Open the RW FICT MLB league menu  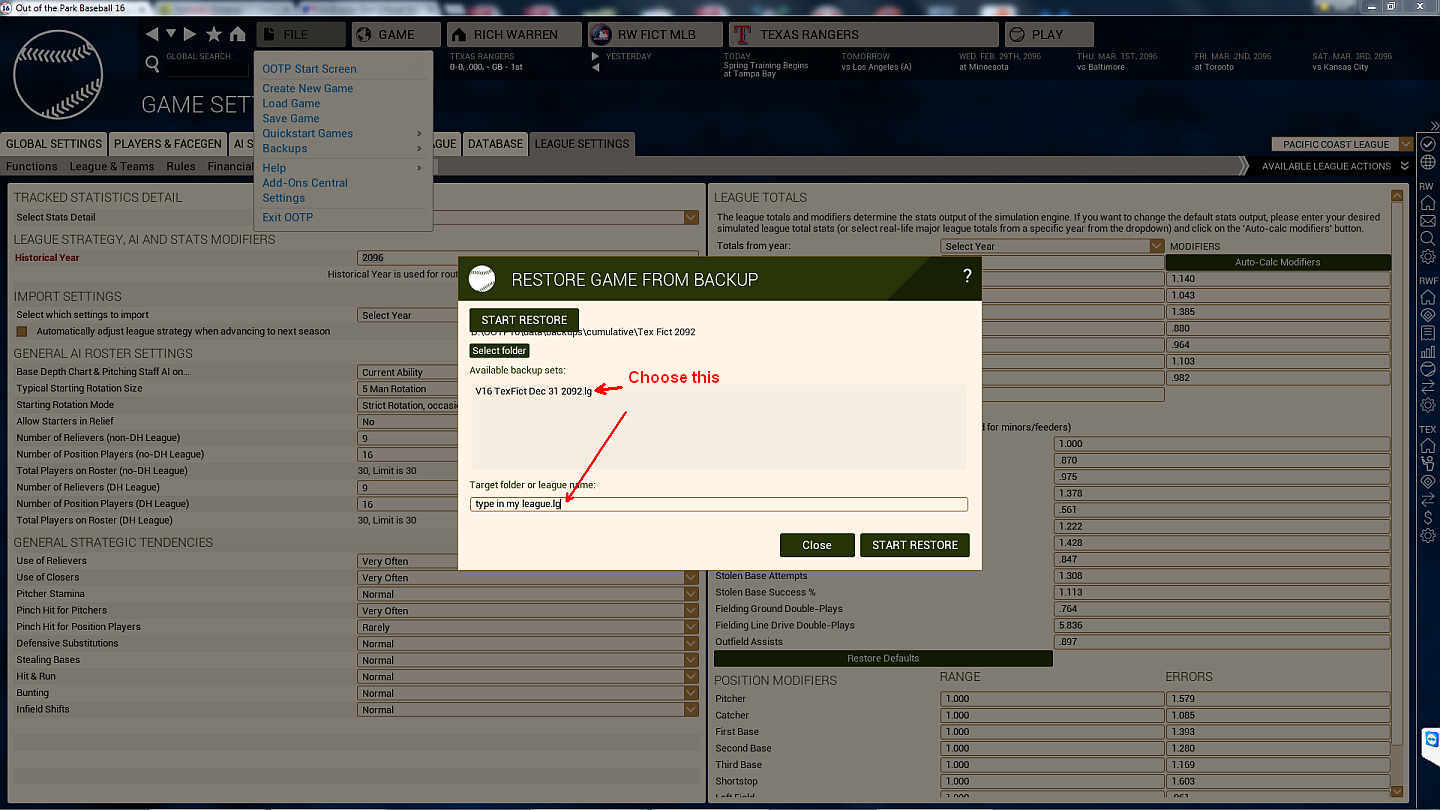pyautogui.click(x=655, y=34)
